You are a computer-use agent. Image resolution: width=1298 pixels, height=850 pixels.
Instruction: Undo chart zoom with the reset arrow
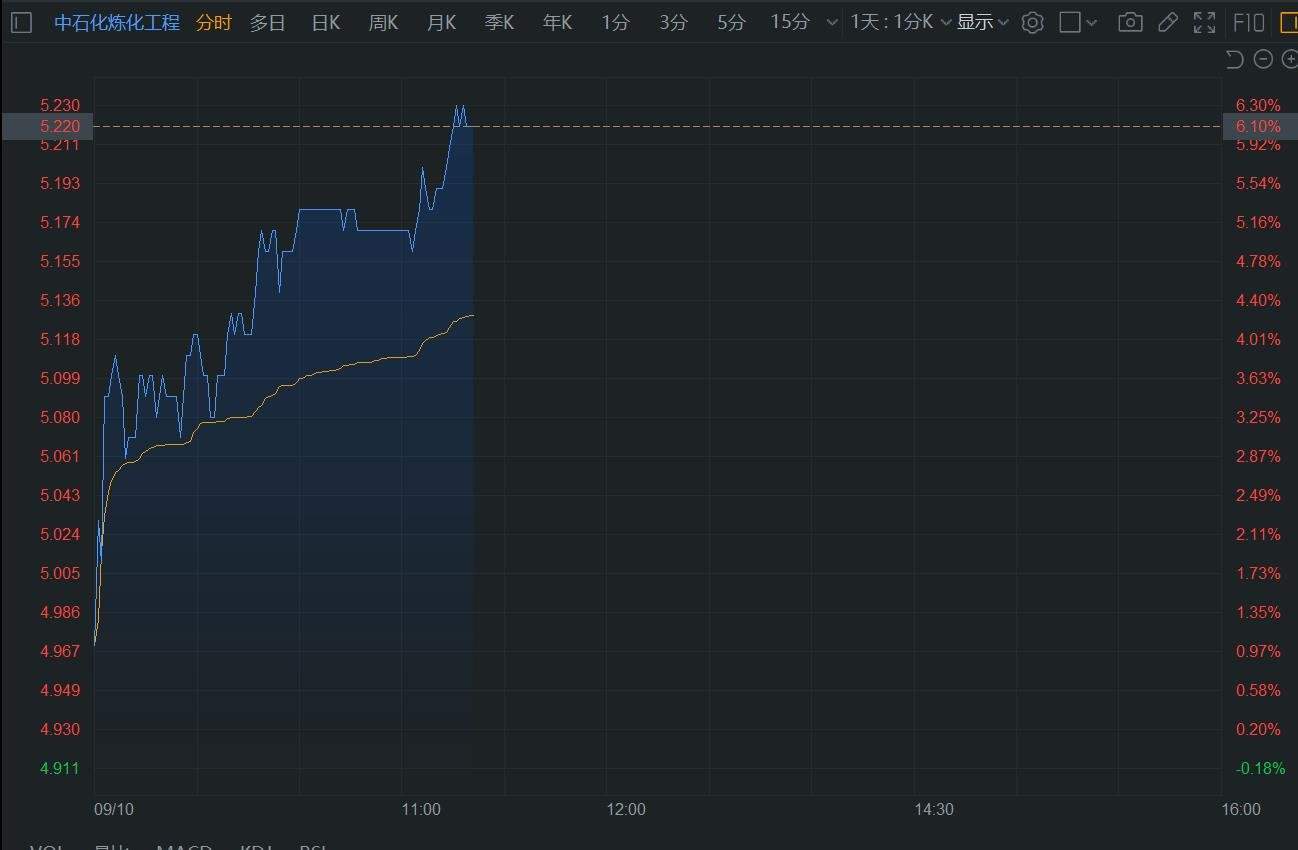1235,60
